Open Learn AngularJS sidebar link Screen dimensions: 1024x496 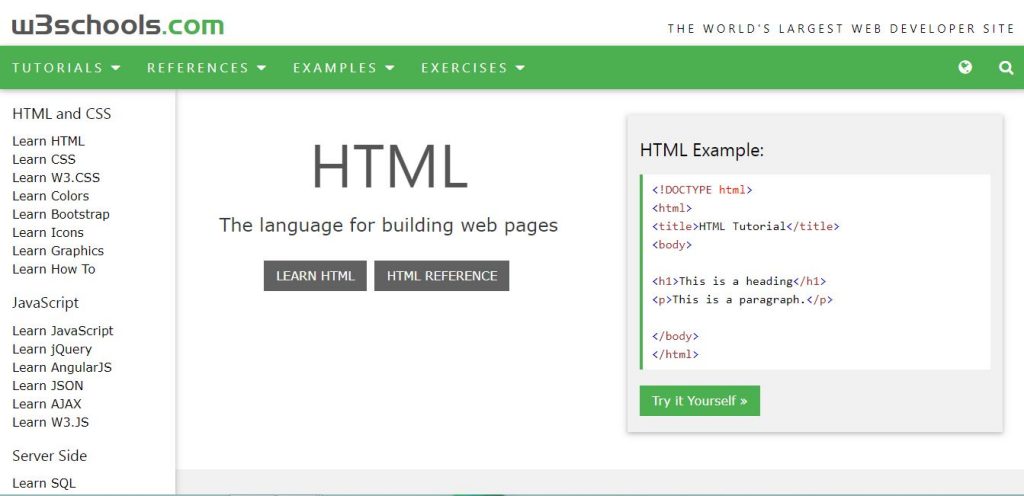(62, 367)
